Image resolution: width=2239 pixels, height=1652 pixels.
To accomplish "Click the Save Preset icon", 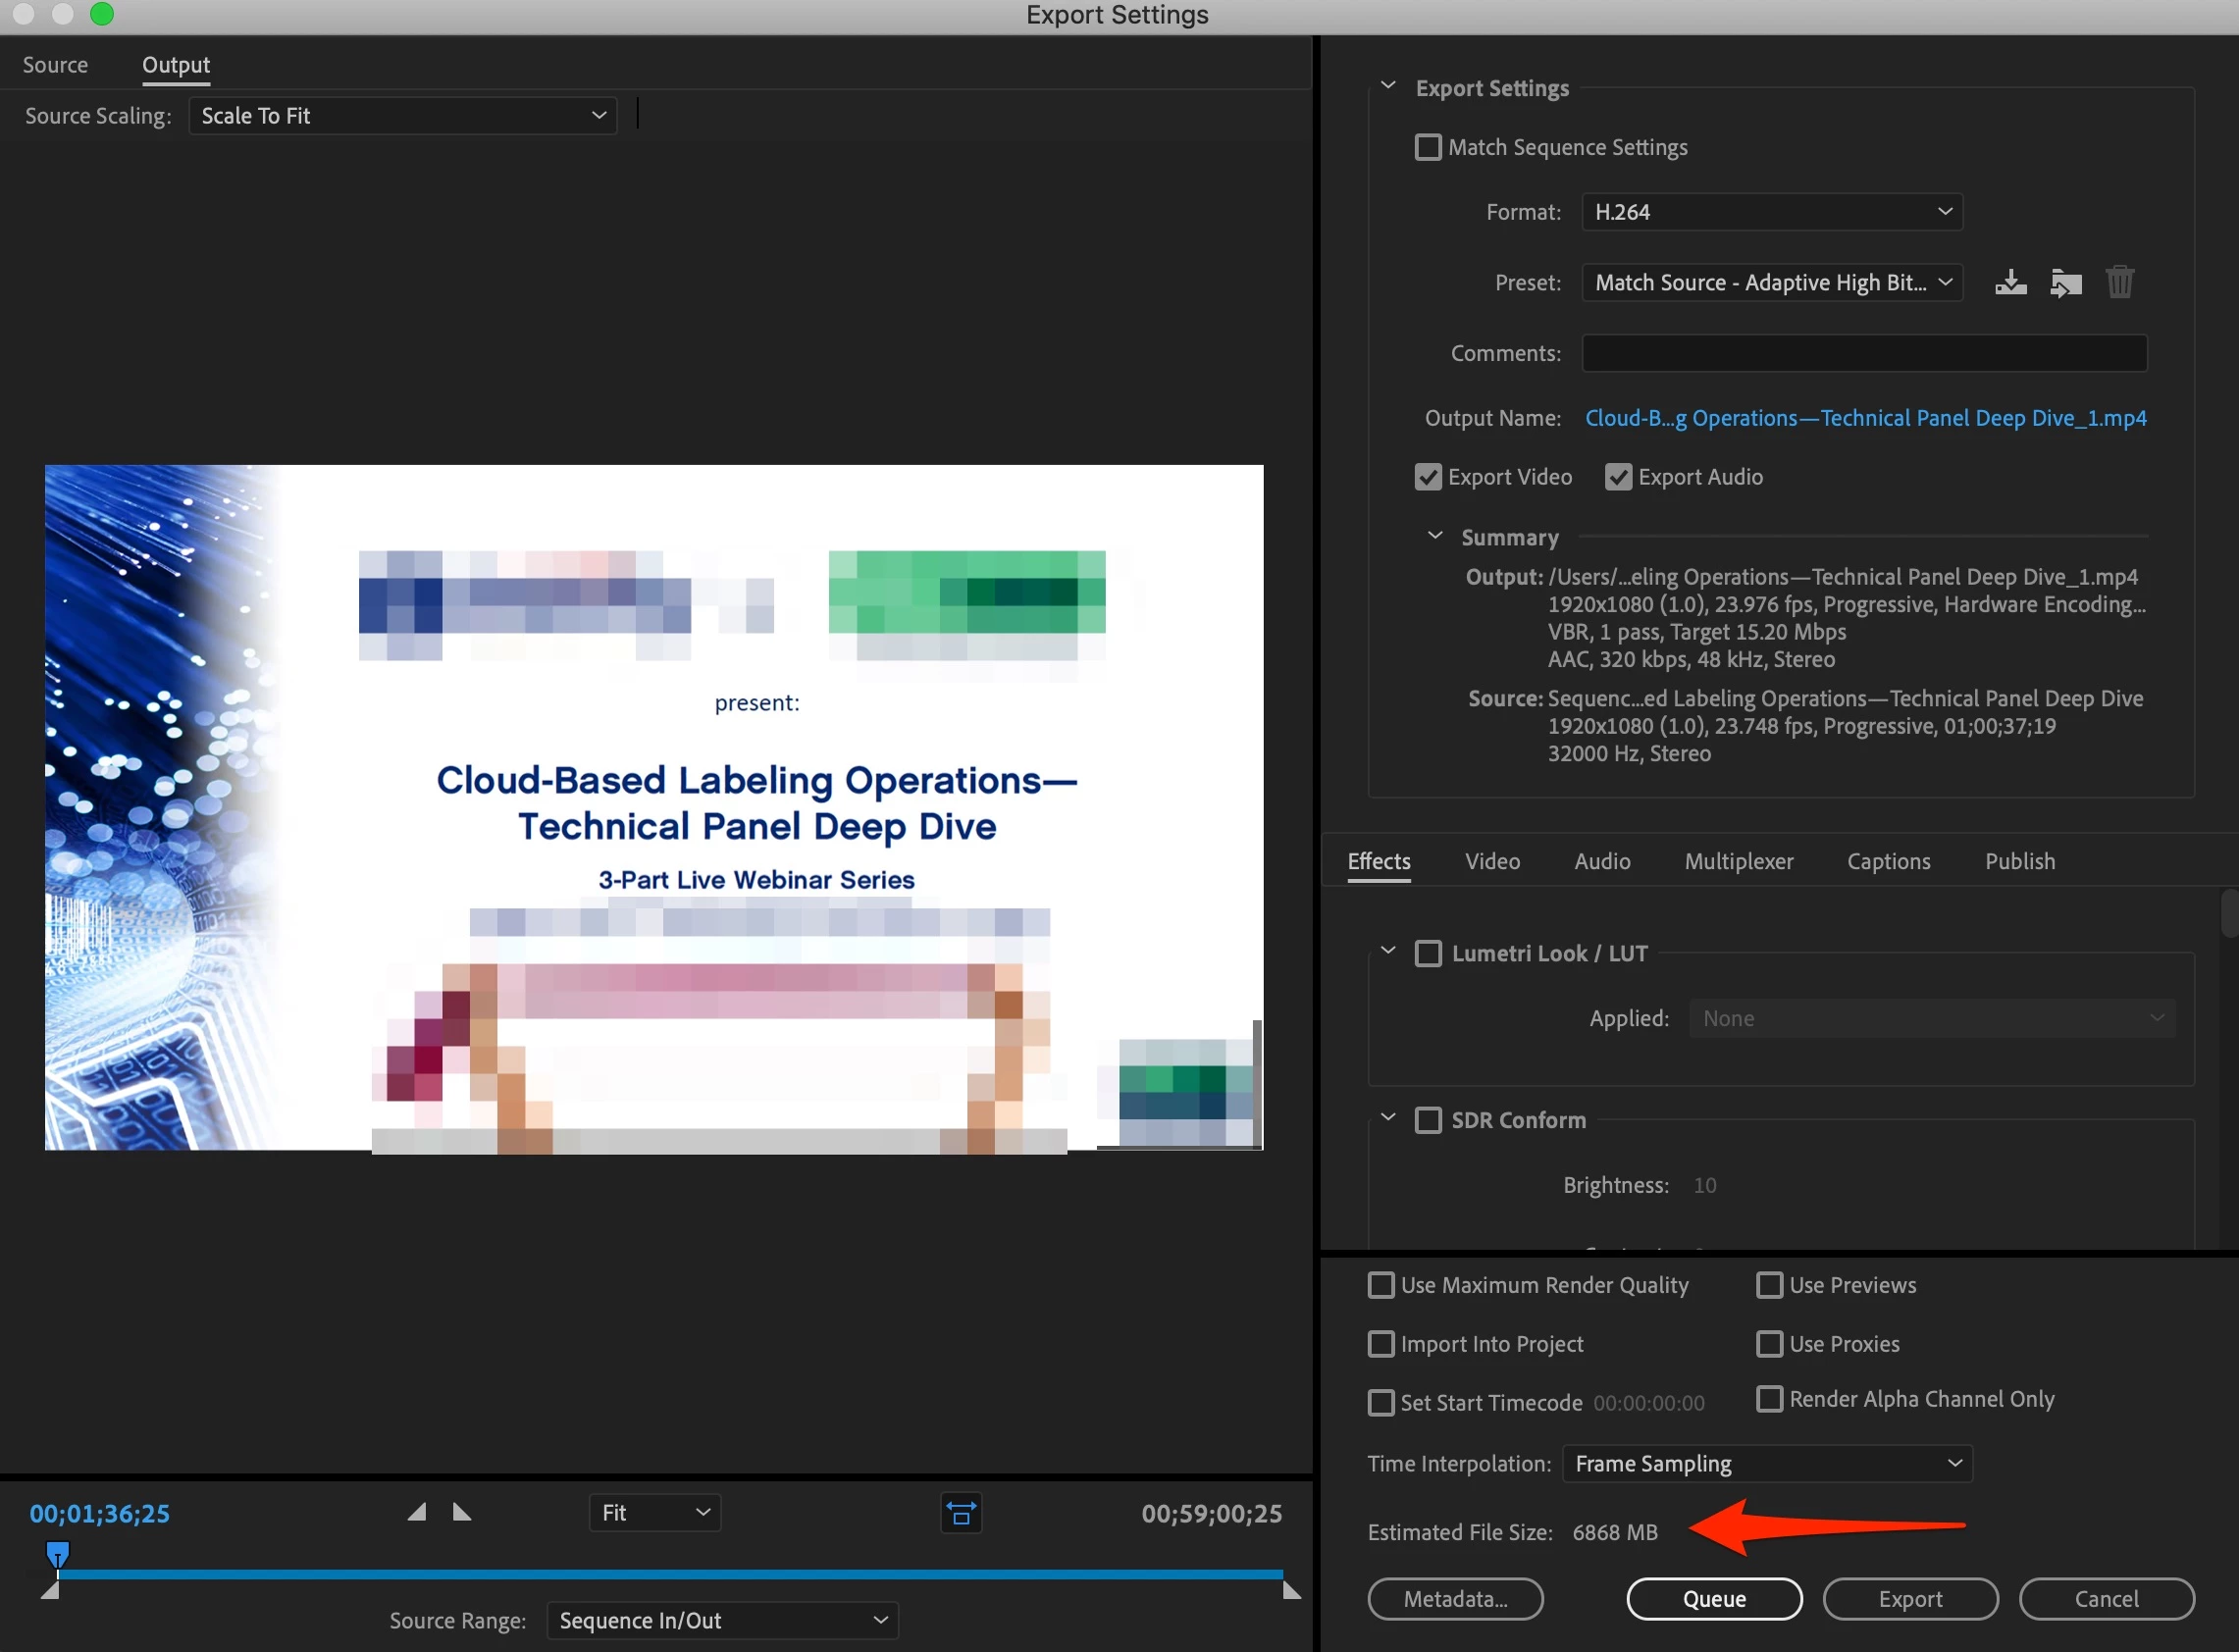I will (x=2010, y=283).
